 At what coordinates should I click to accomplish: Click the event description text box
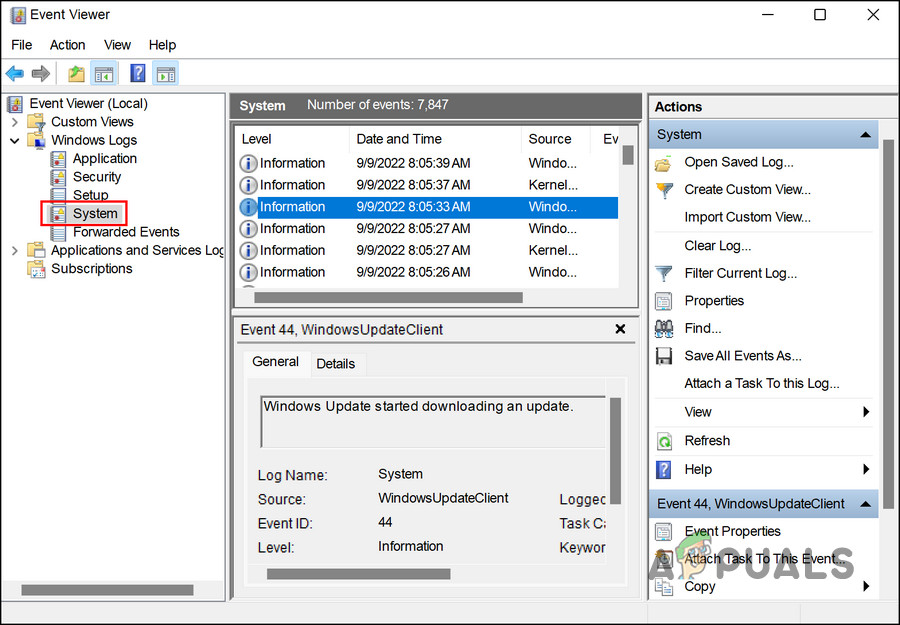click(x=433, y=422)
